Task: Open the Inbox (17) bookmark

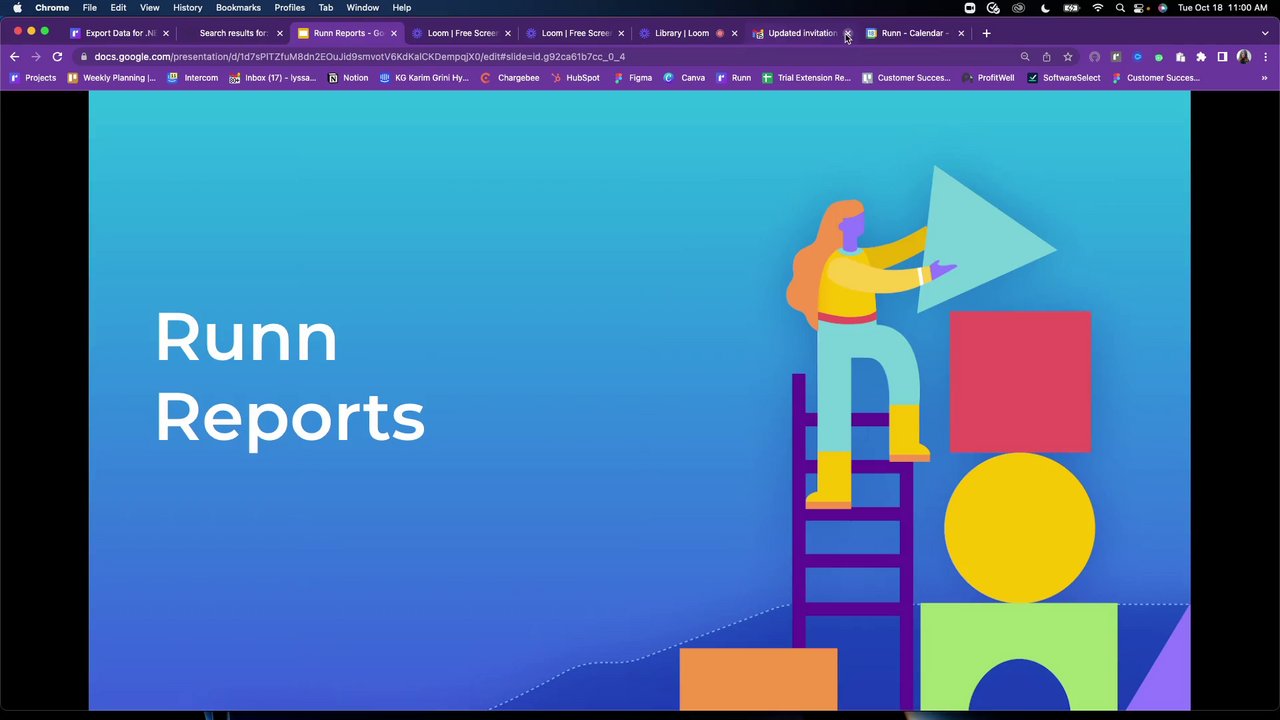Action: tap(272, 78)
